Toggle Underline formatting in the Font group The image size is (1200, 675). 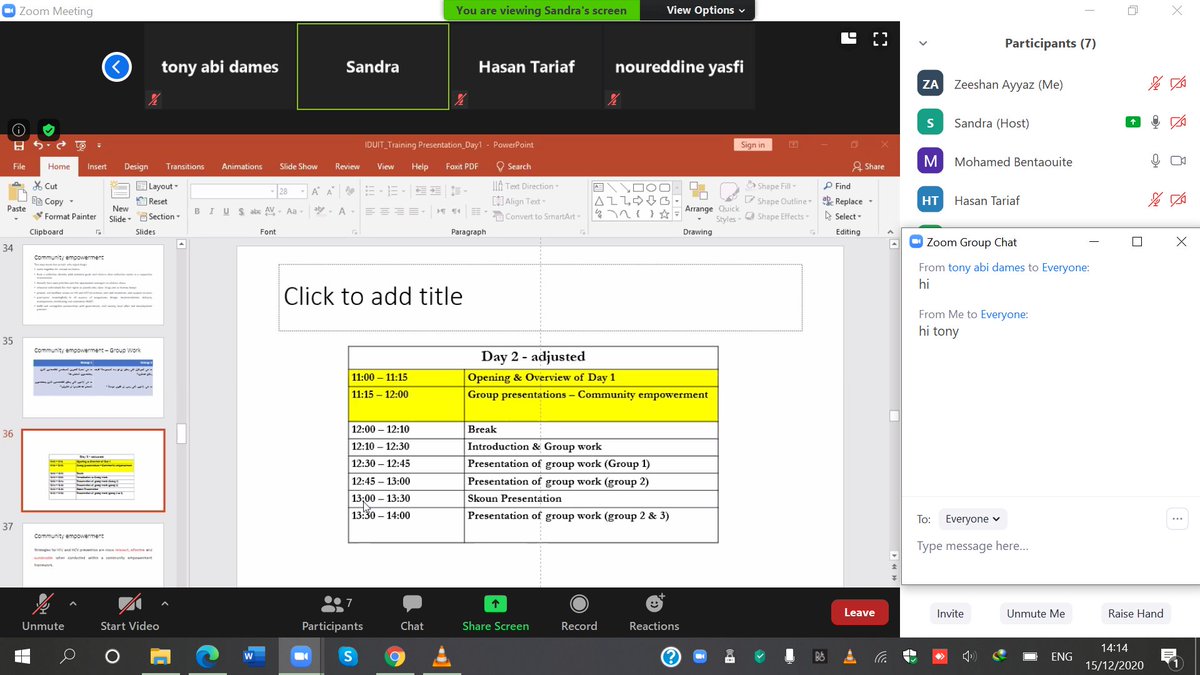[225, 211]
